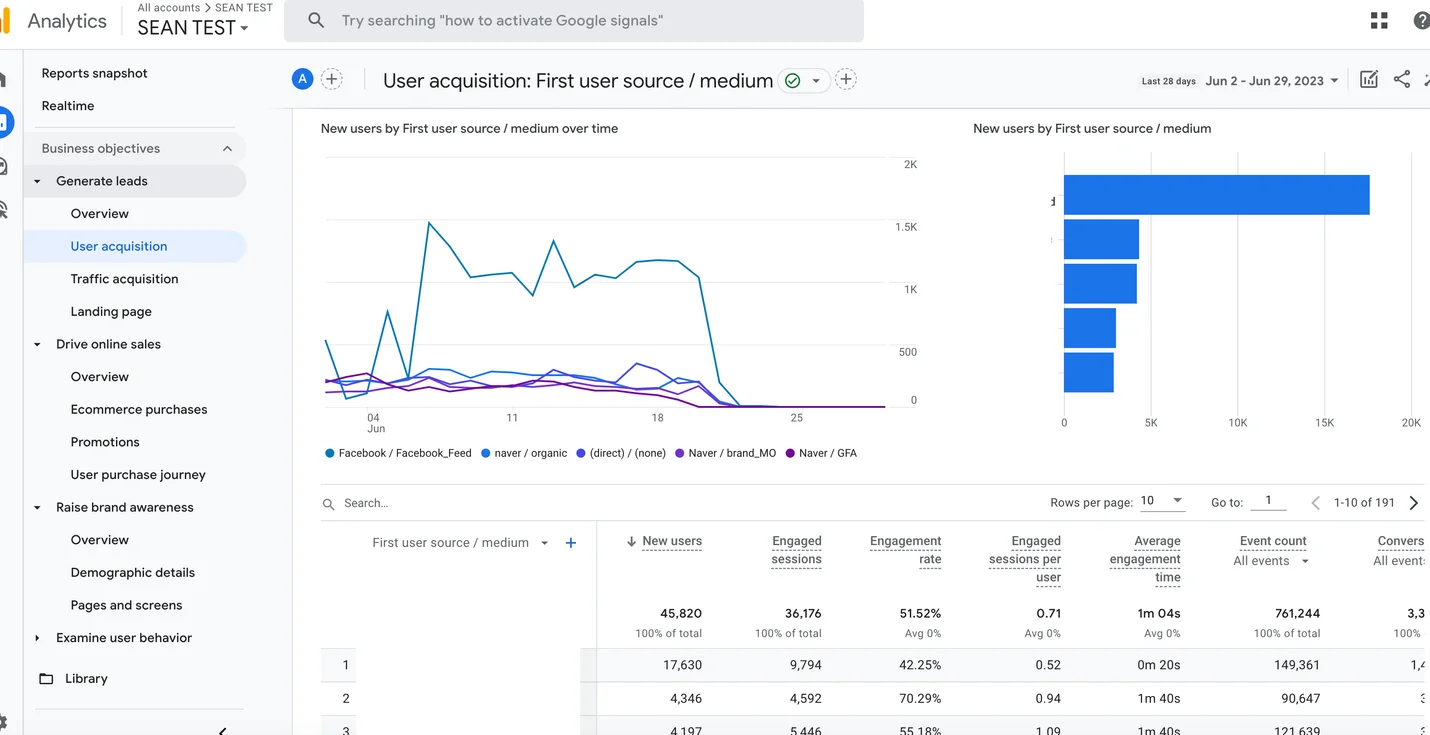Click the add comparison plus icon
This screenshot has width=1430, height=735.
pyautogui.click(x=331, y=80)
